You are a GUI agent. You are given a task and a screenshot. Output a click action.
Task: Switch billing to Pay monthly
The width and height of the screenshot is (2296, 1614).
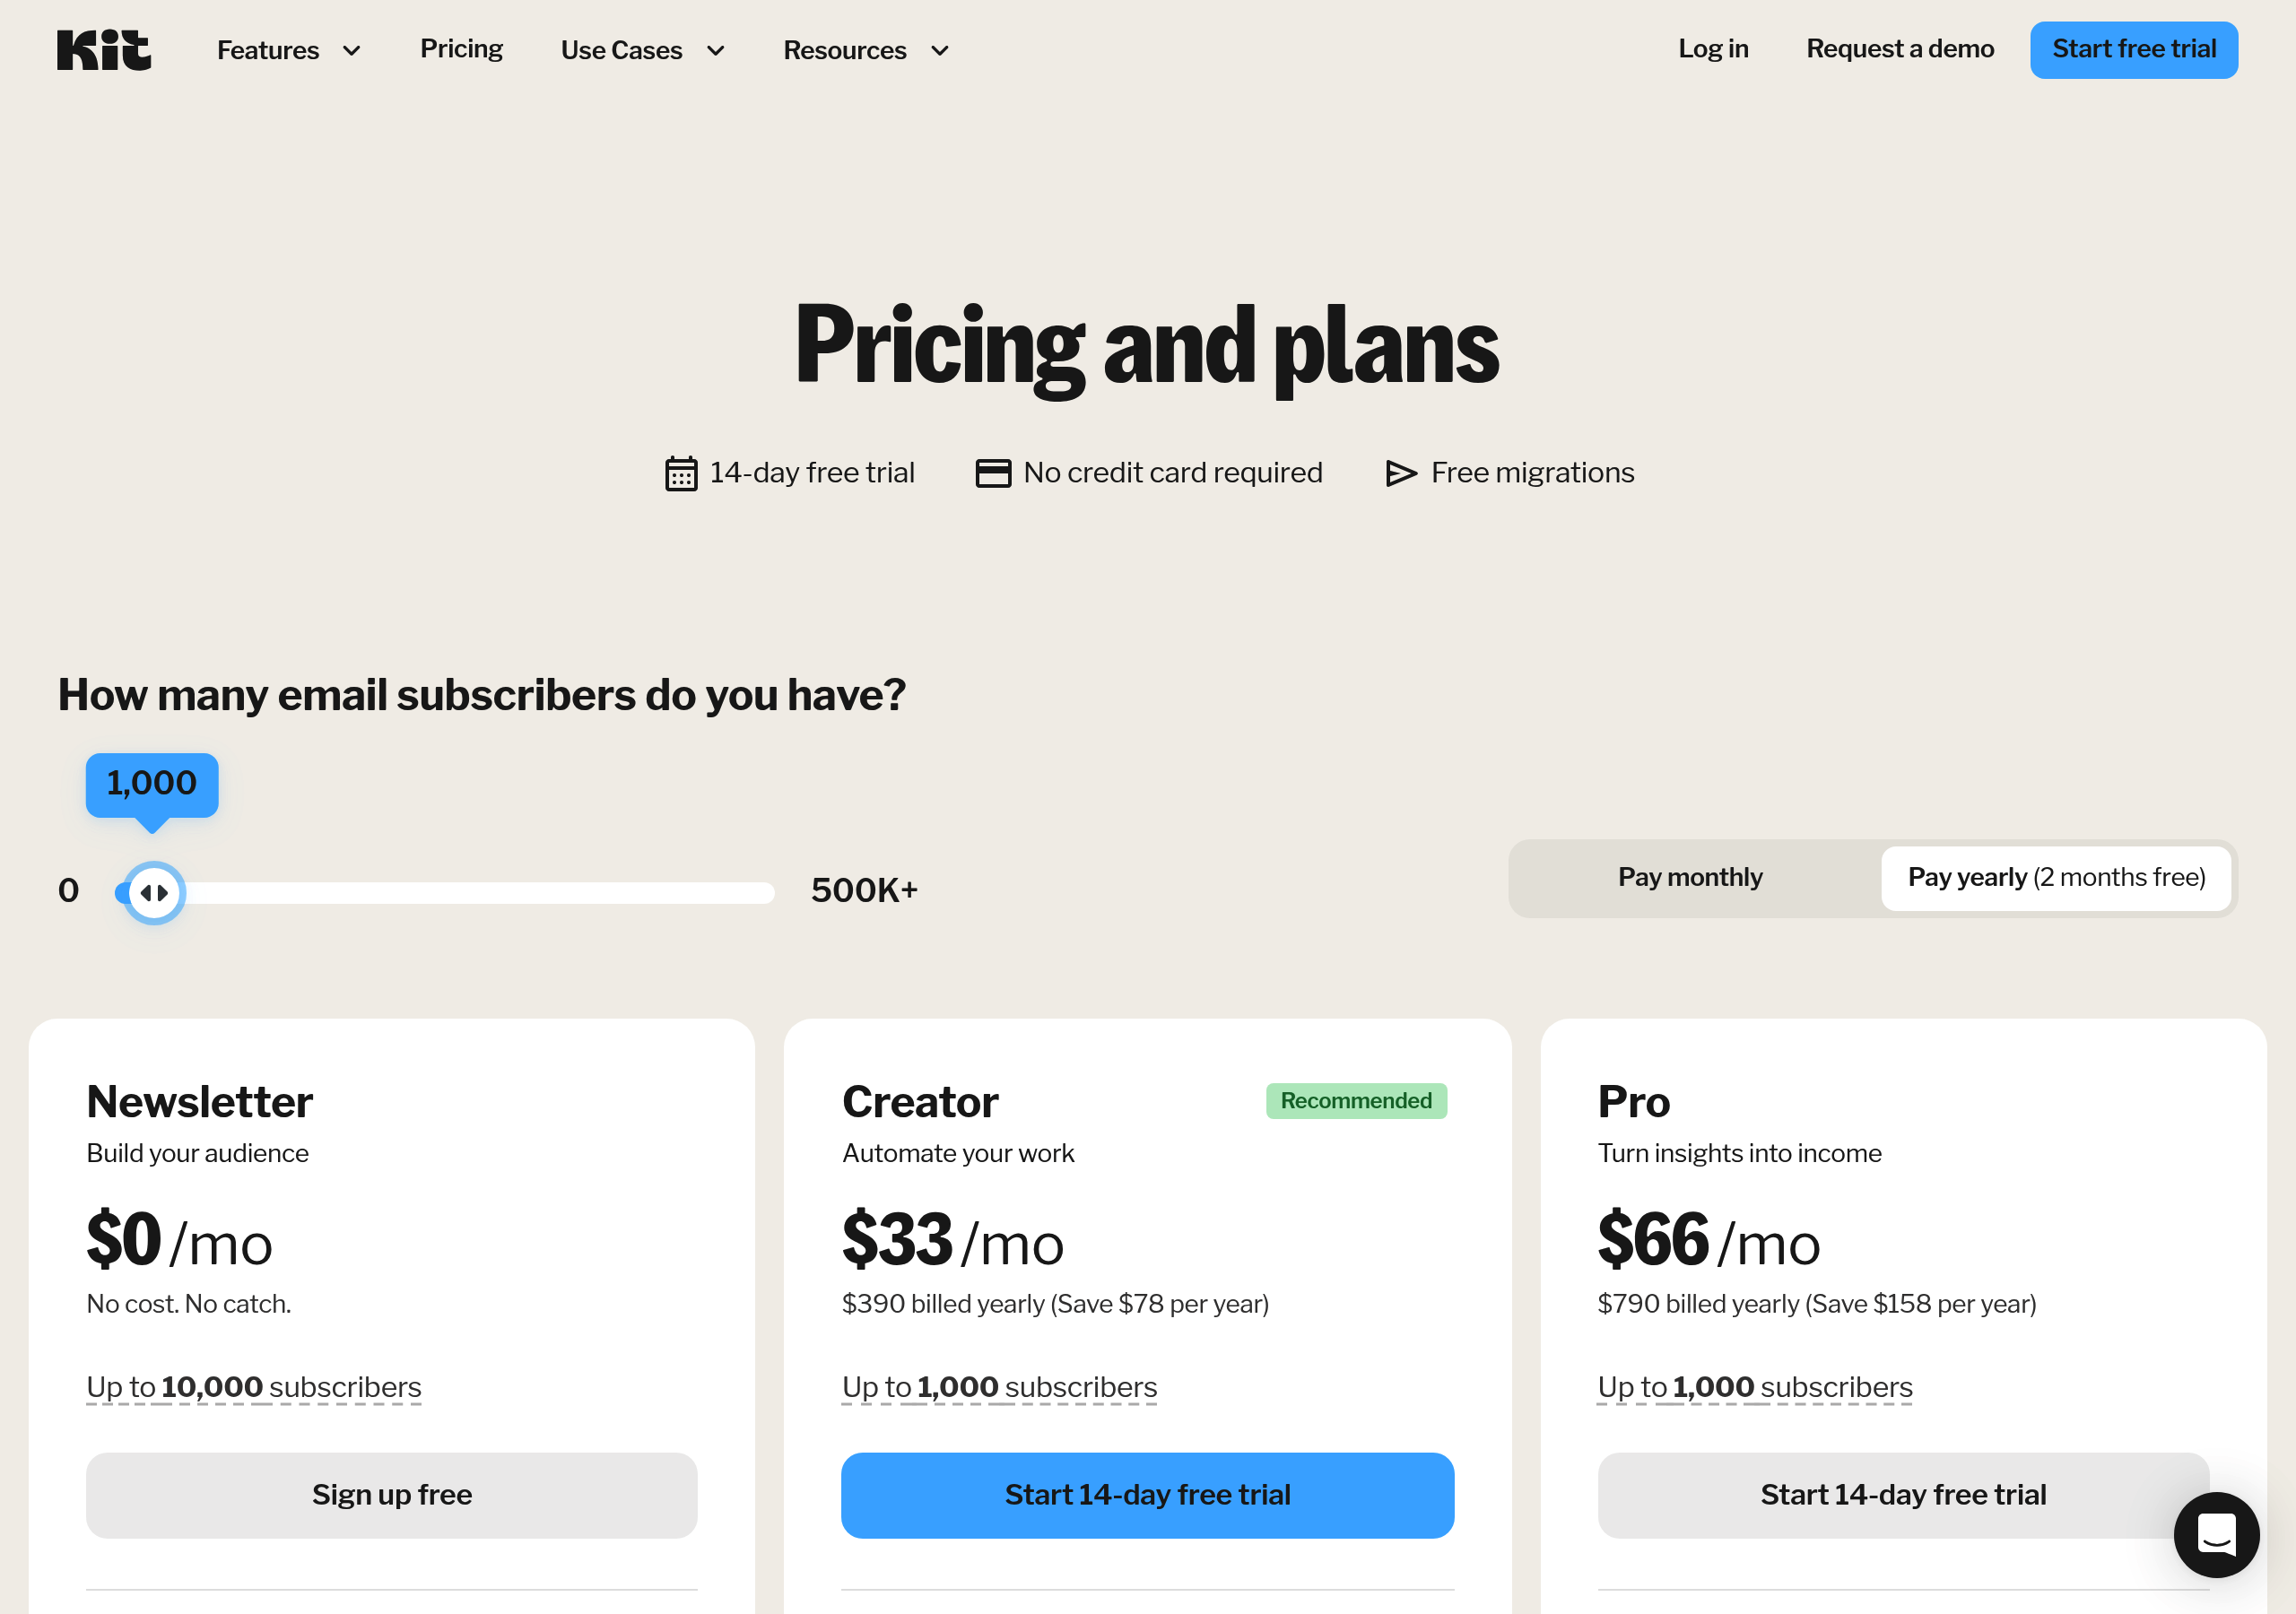(x=1689, y=877)
